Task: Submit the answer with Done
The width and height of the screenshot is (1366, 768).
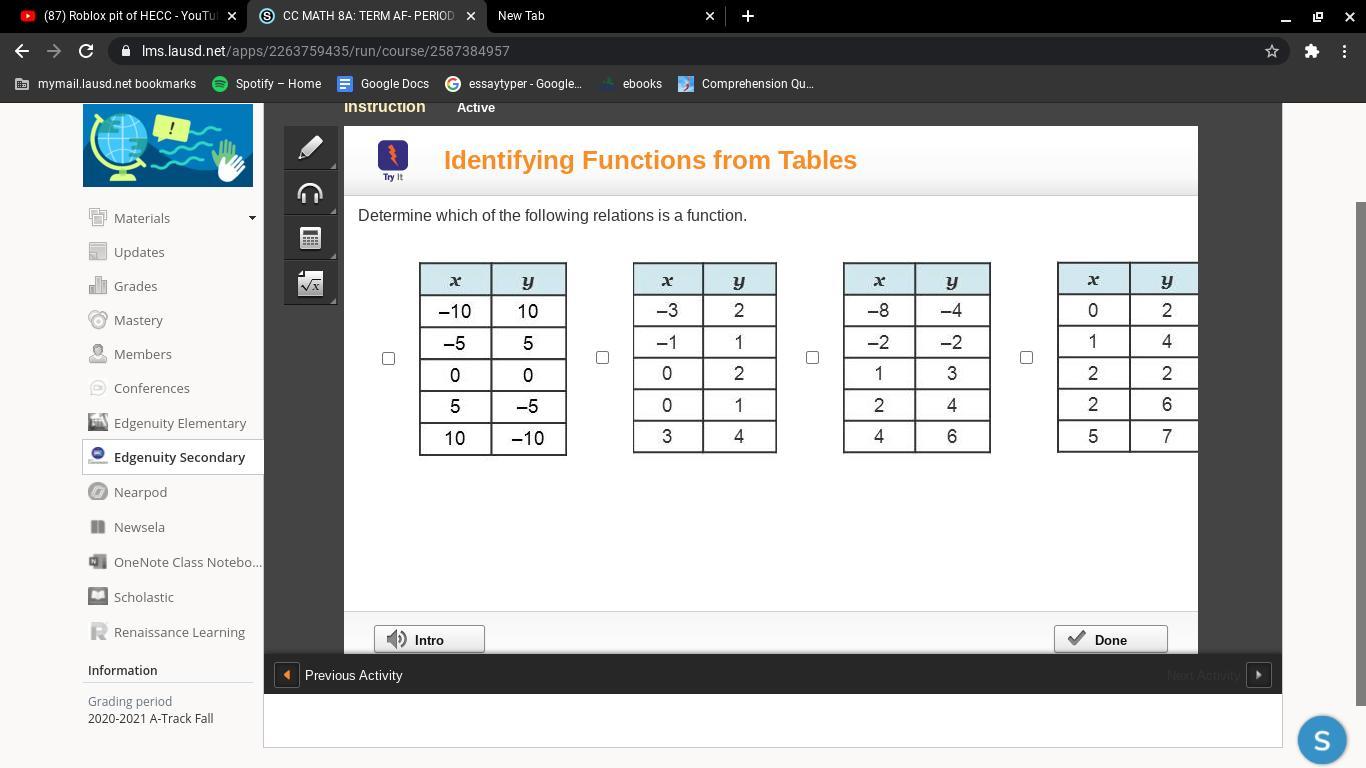Action: pyautogui.click(x=1110, y=640)
